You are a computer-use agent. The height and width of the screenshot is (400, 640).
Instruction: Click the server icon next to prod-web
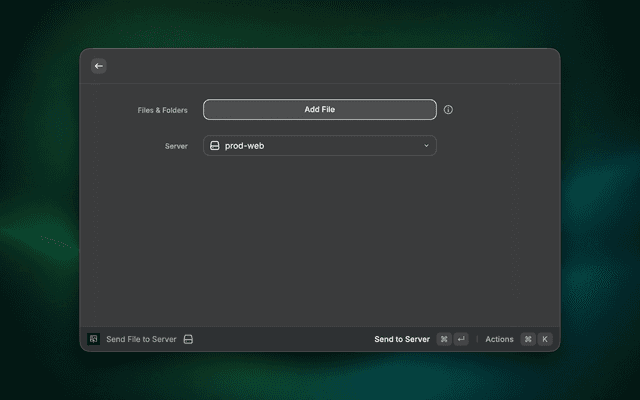[215, 146]
